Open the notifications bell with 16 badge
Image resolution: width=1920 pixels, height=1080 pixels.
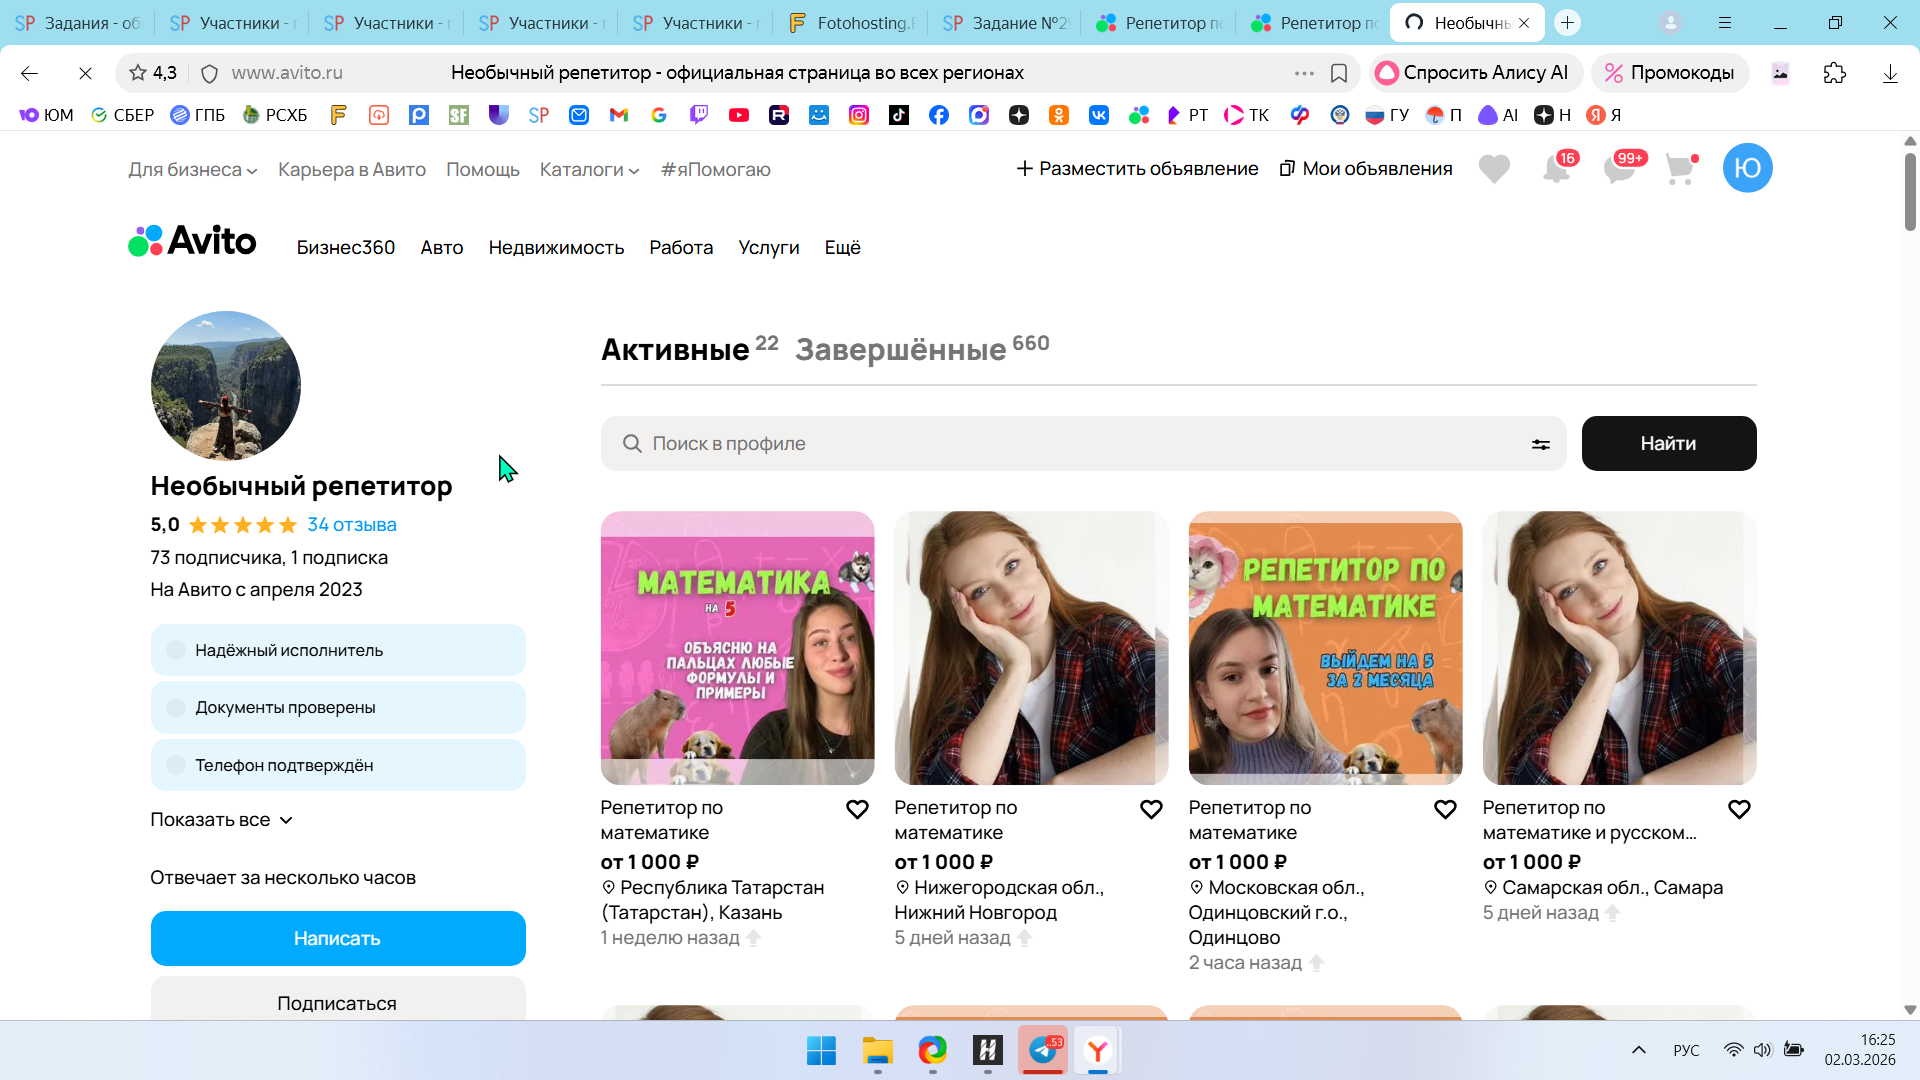click(1556, 169)
